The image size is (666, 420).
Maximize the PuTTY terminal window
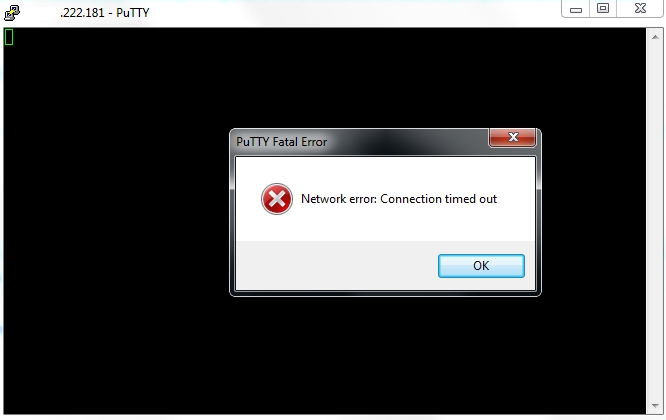[603, 8]
